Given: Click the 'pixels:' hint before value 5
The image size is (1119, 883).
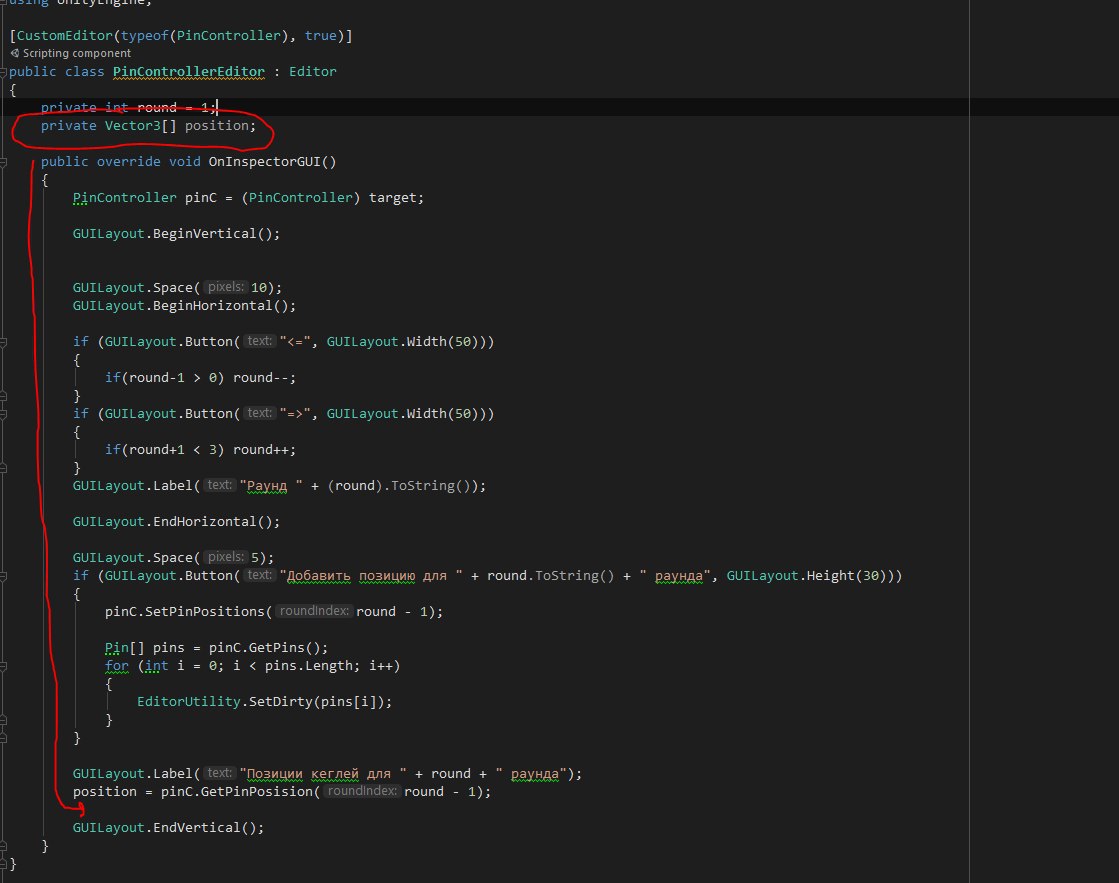Looking at the screenshot, I should click(226, 557).
